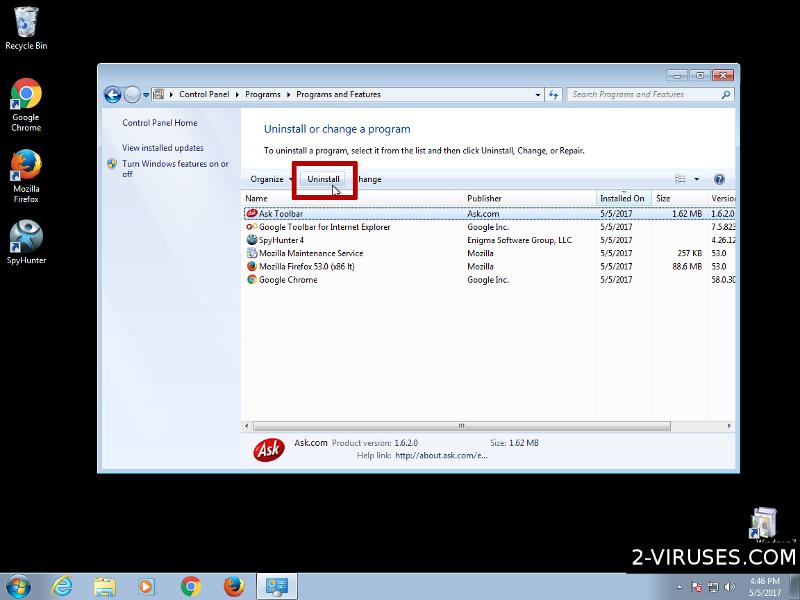Launch Internet Explorer from taskbar

[62, 585]
